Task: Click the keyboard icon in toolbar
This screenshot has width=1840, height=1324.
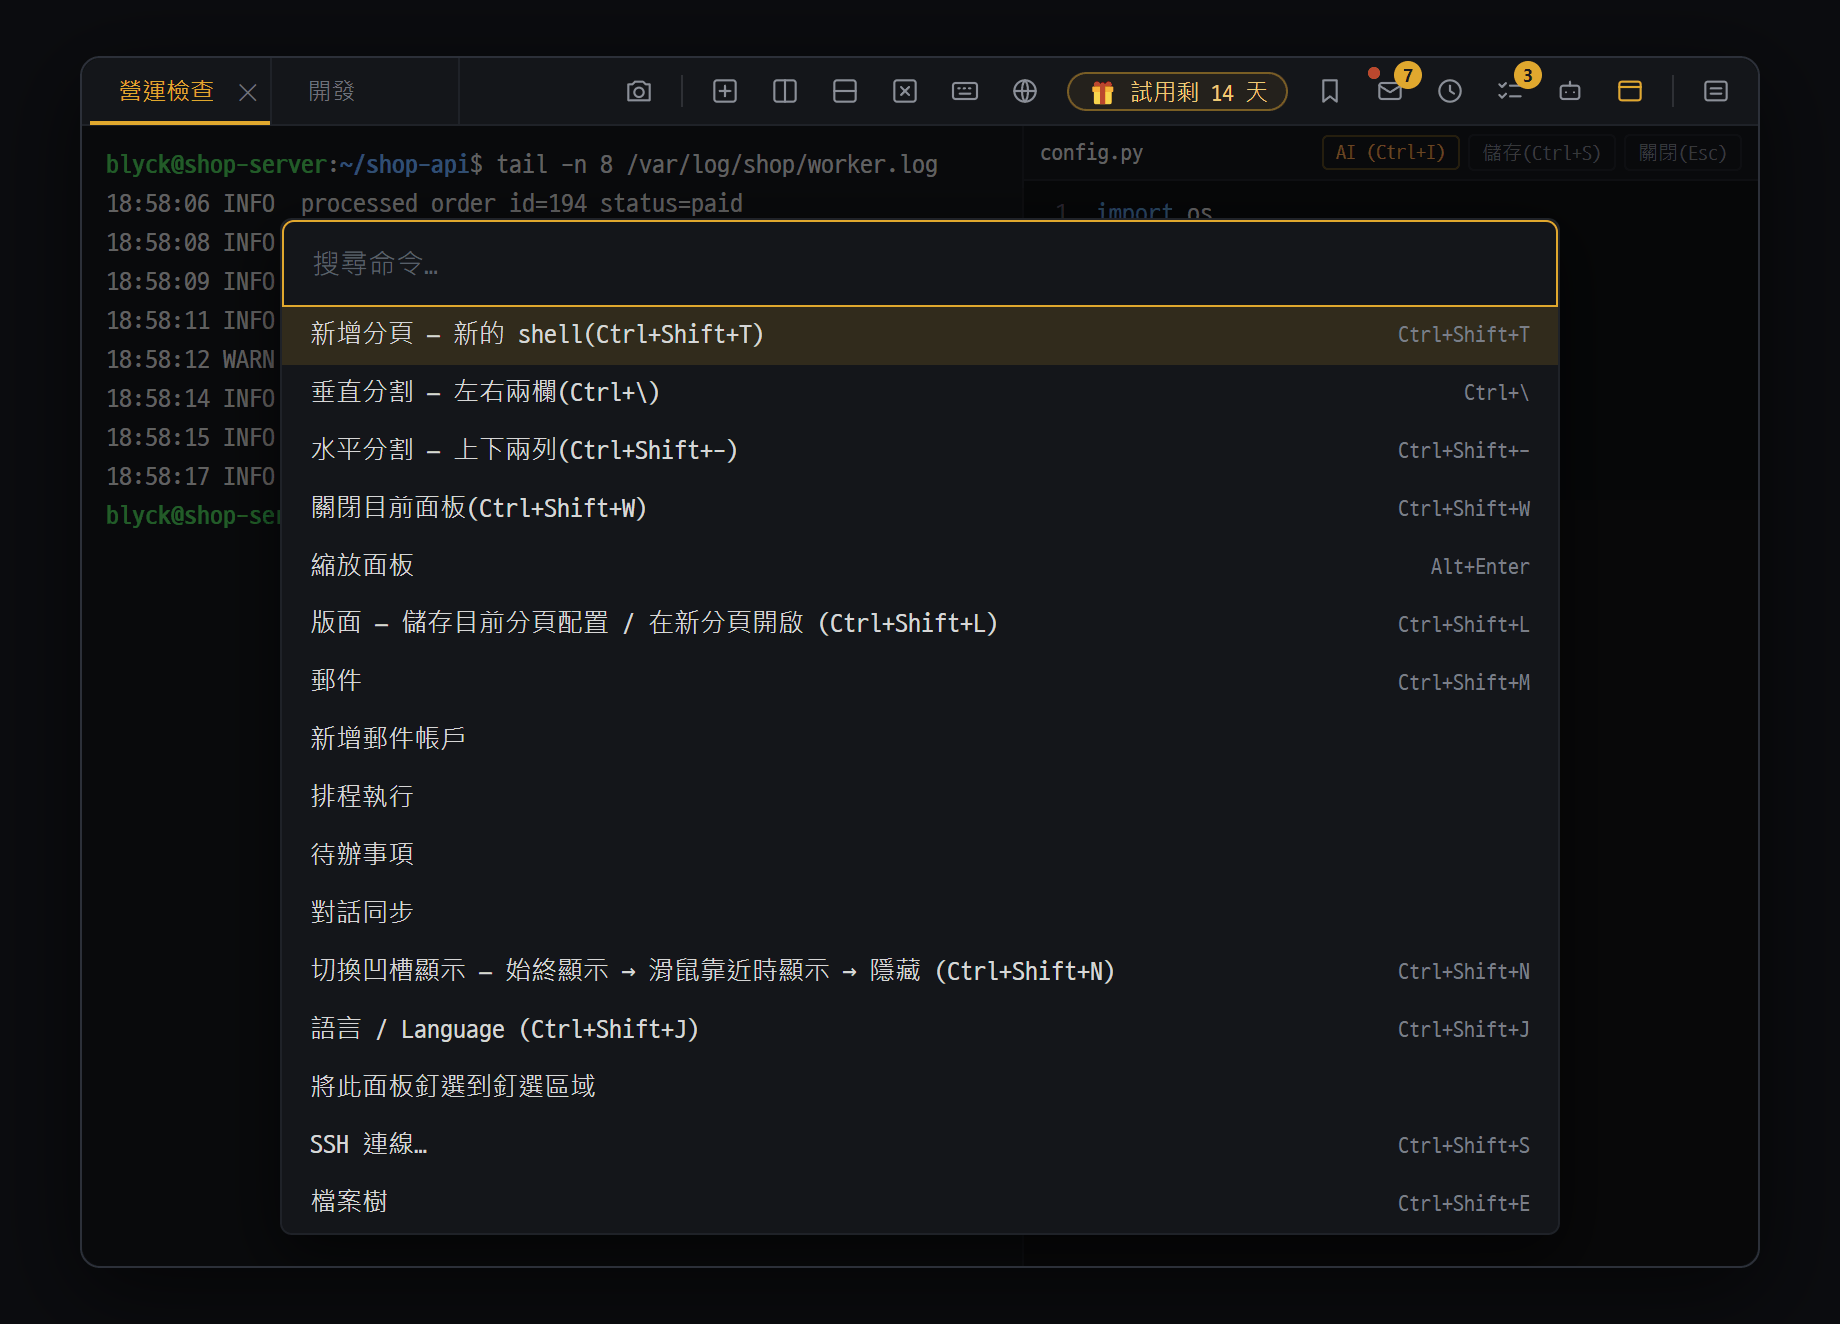Action: (965, 92)
